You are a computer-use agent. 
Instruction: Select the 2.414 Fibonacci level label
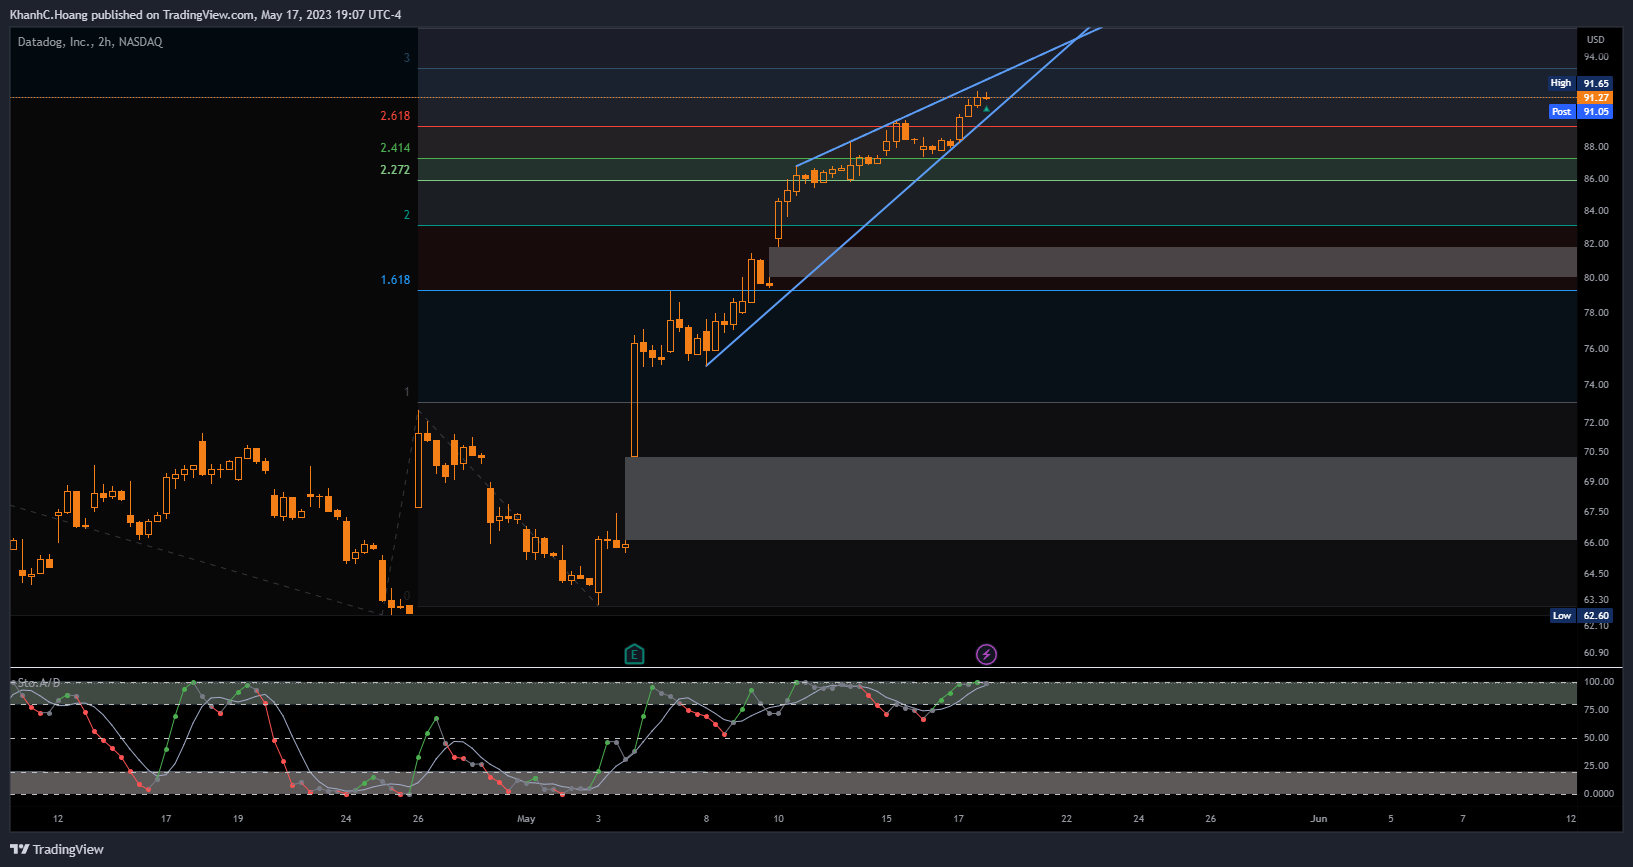[x=395, y=148]
